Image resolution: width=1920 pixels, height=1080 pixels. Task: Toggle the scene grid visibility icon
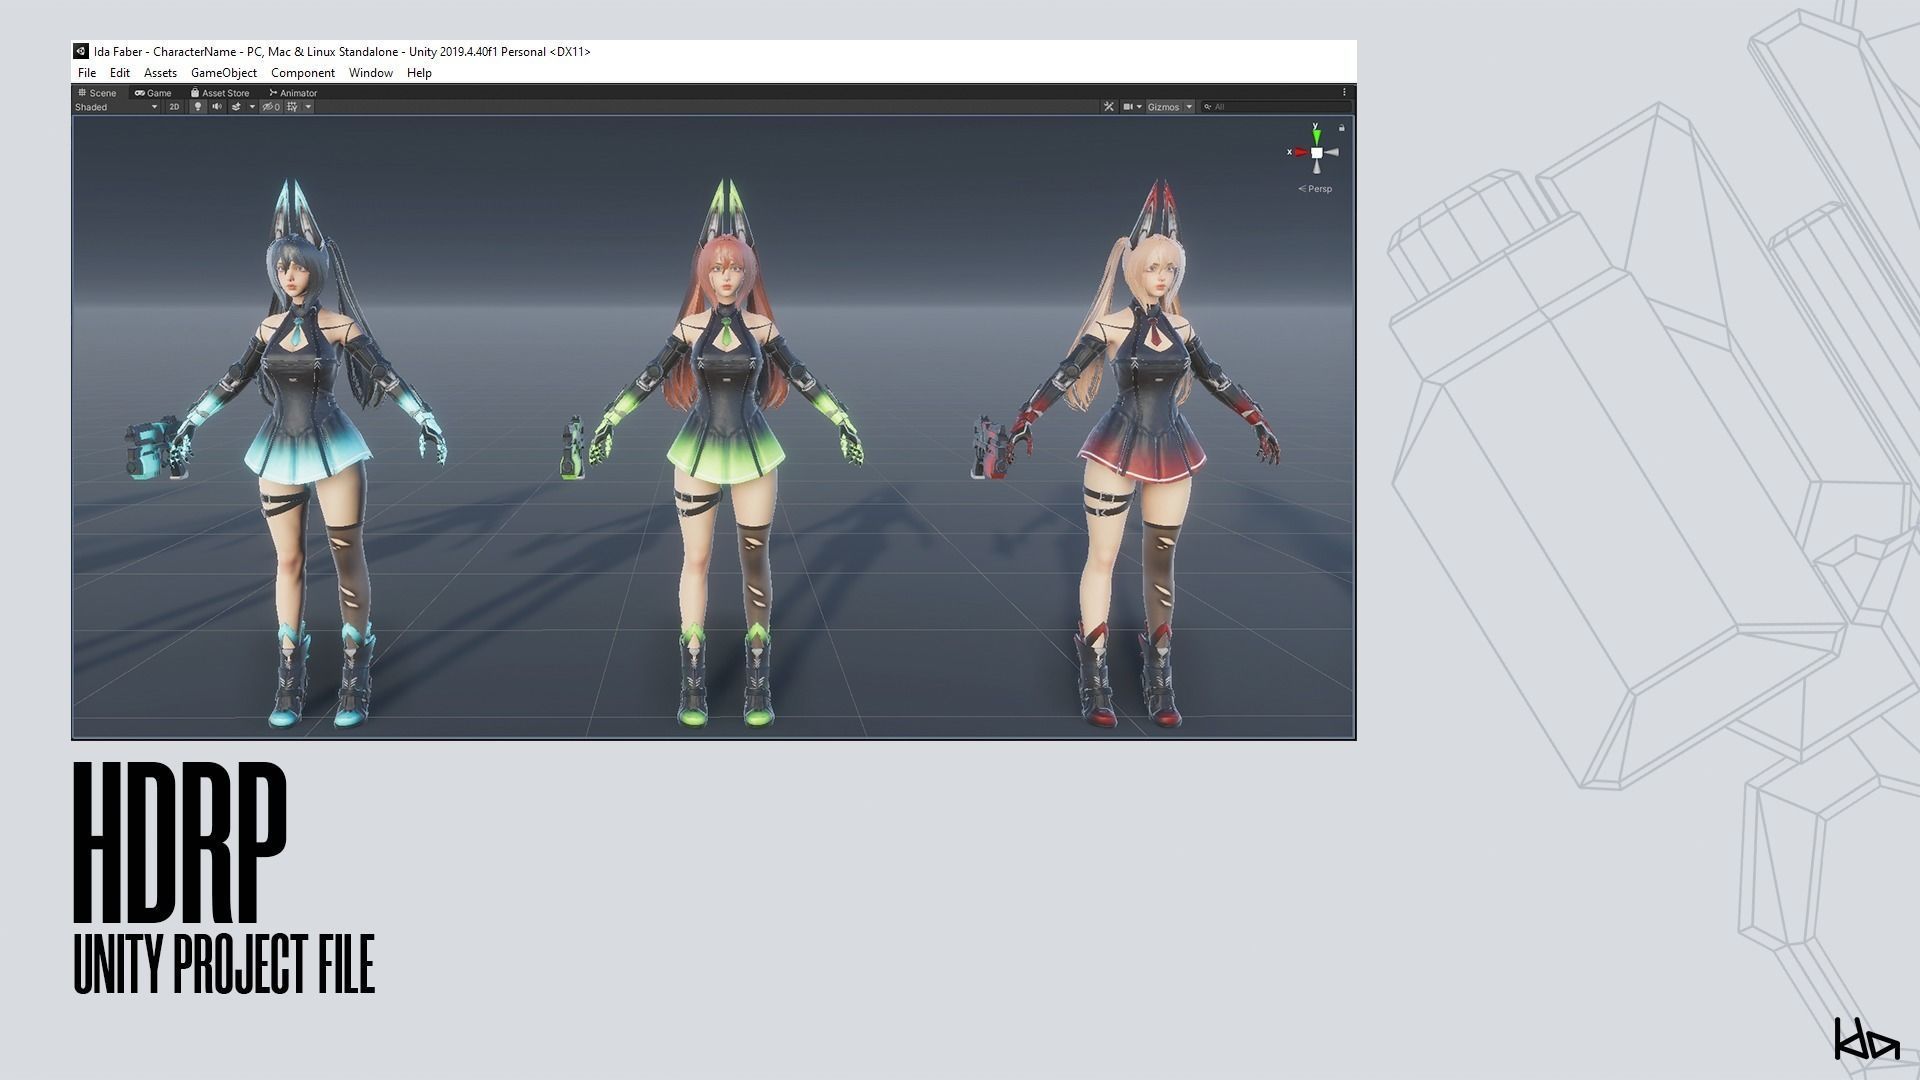point(292,107)
